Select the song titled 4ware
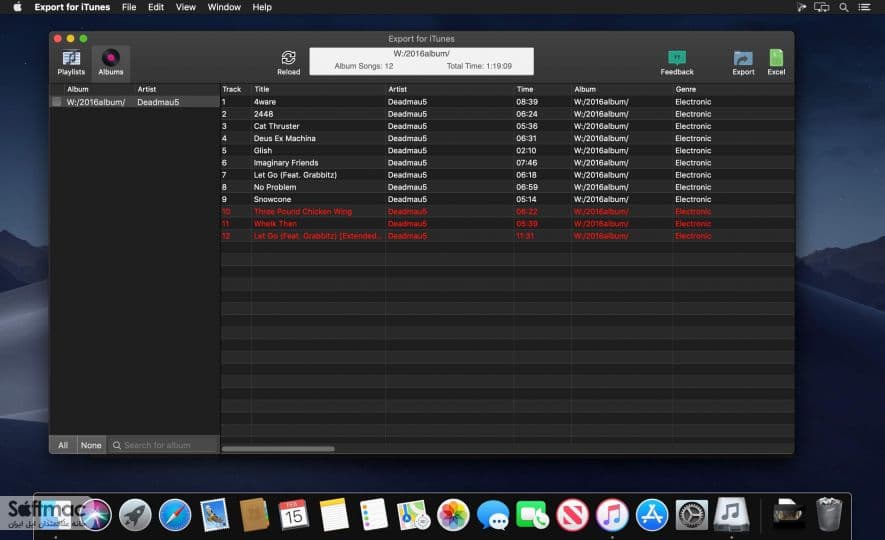This screenshot has height=540, width=885. pos(265,102)
